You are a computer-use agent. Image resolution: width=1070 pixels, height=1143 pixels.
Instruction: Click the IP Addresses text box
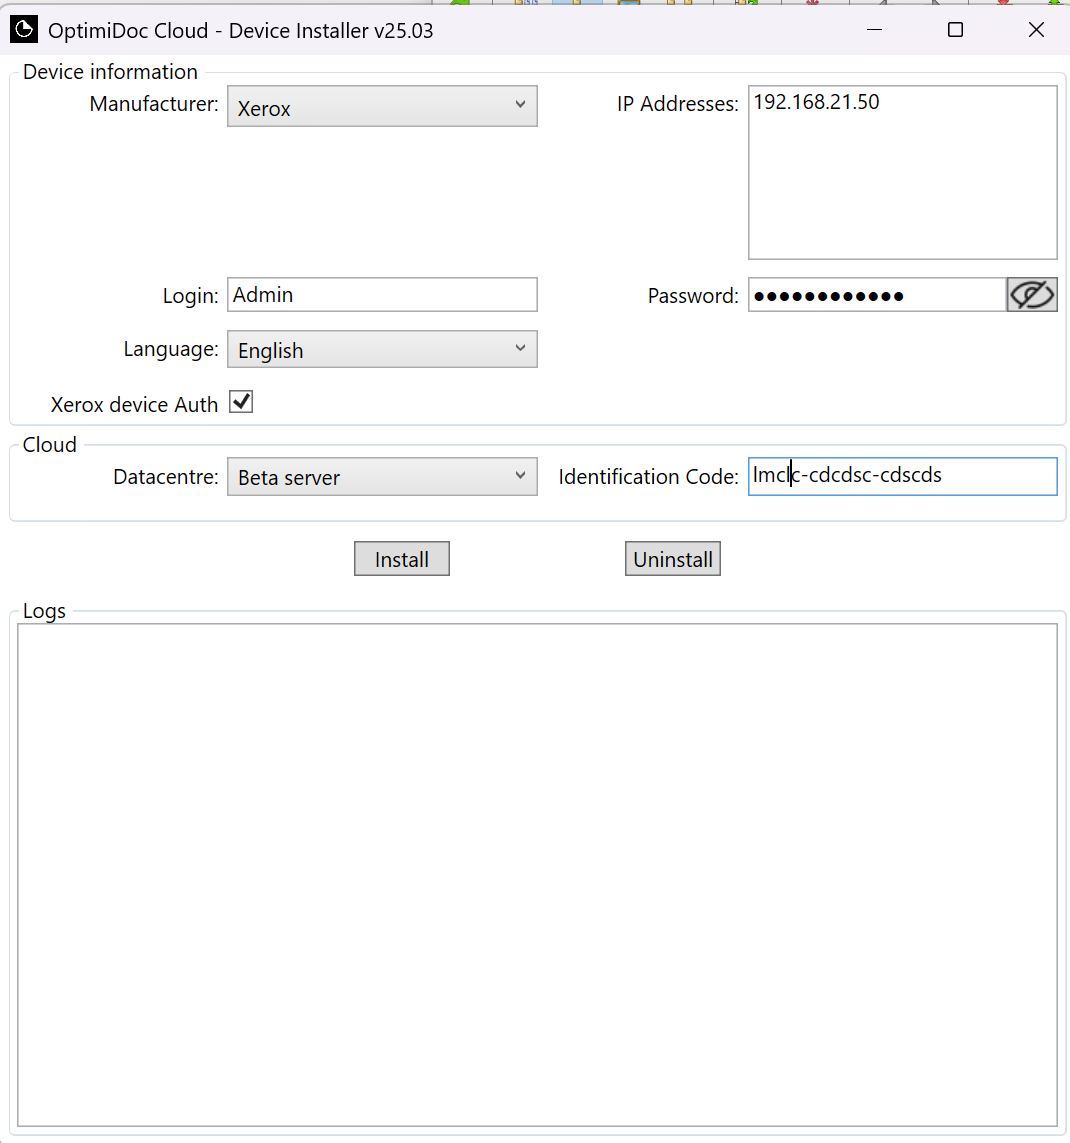click(902, 173)
